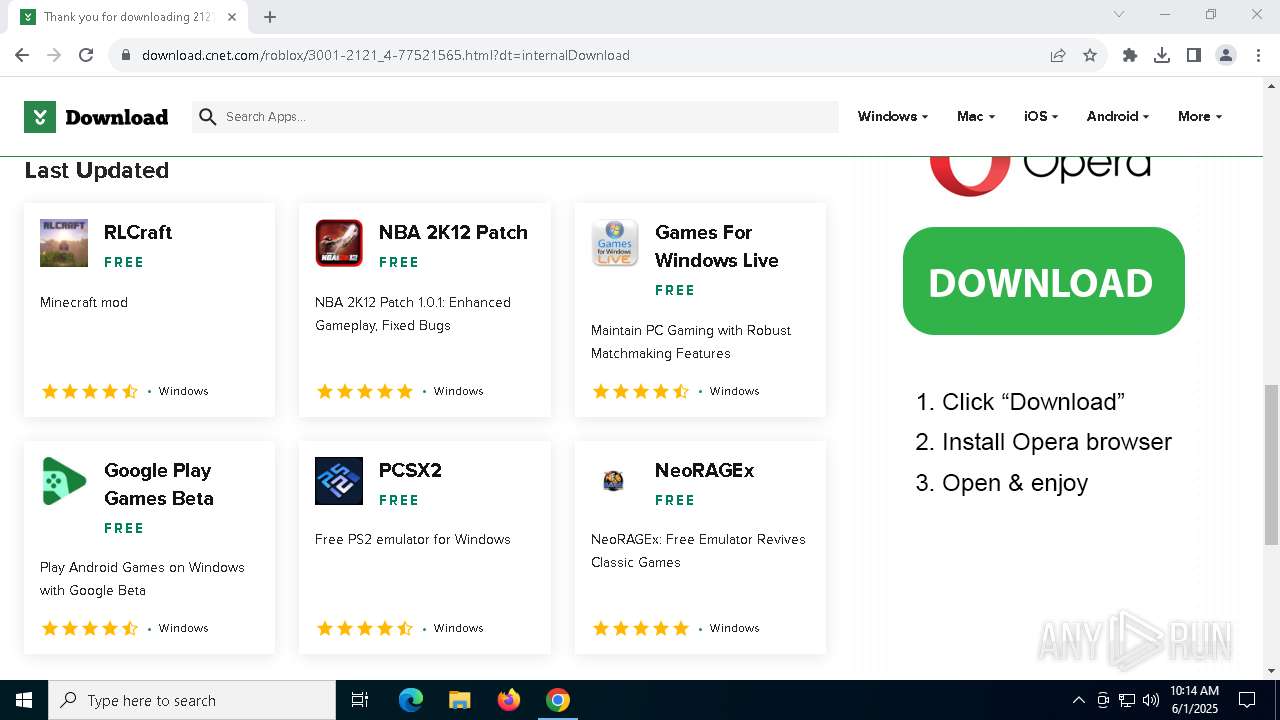Open Google Play Games Beta title link
The image size is (1280, 720).
(x=159, y=484)
